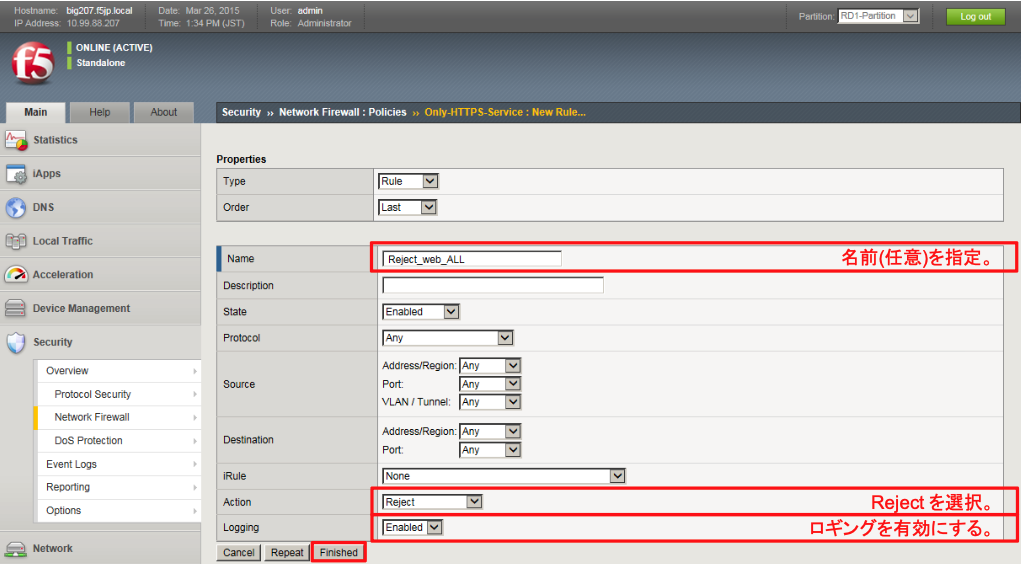Screen dimensions: 1021x564
Task: Click the Security shield icon
Action: (x=16, y=343)
